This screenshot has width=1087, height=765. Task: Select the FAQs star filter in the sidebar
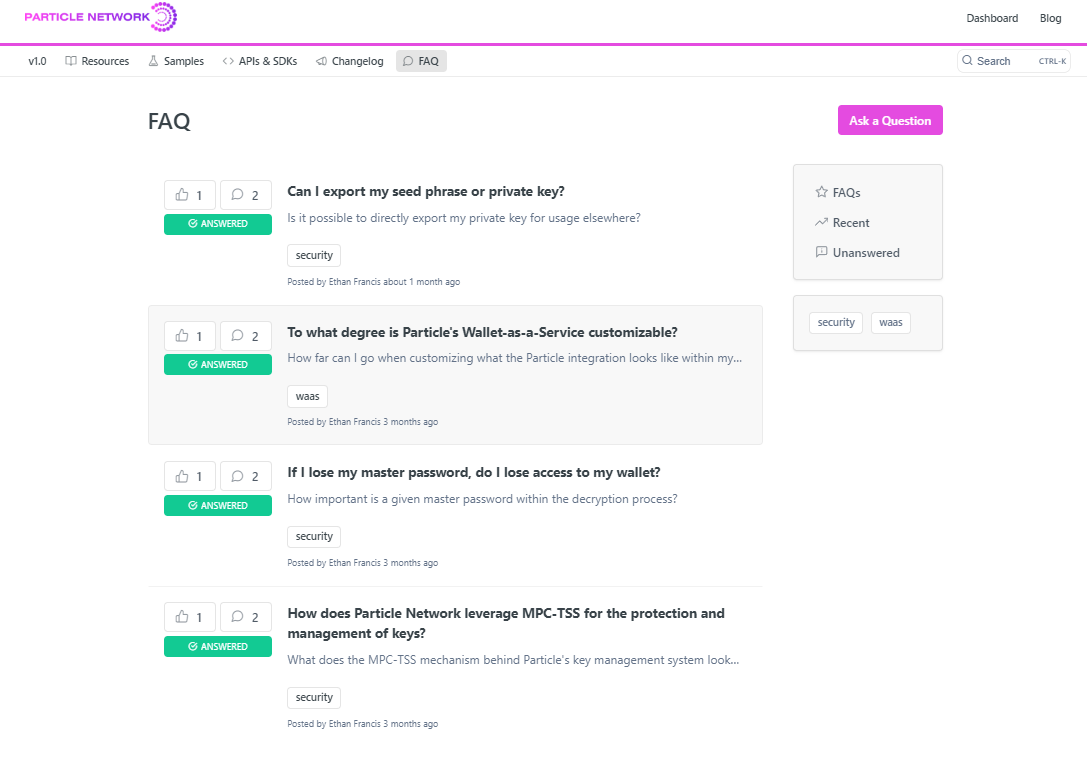click(842, 192)
